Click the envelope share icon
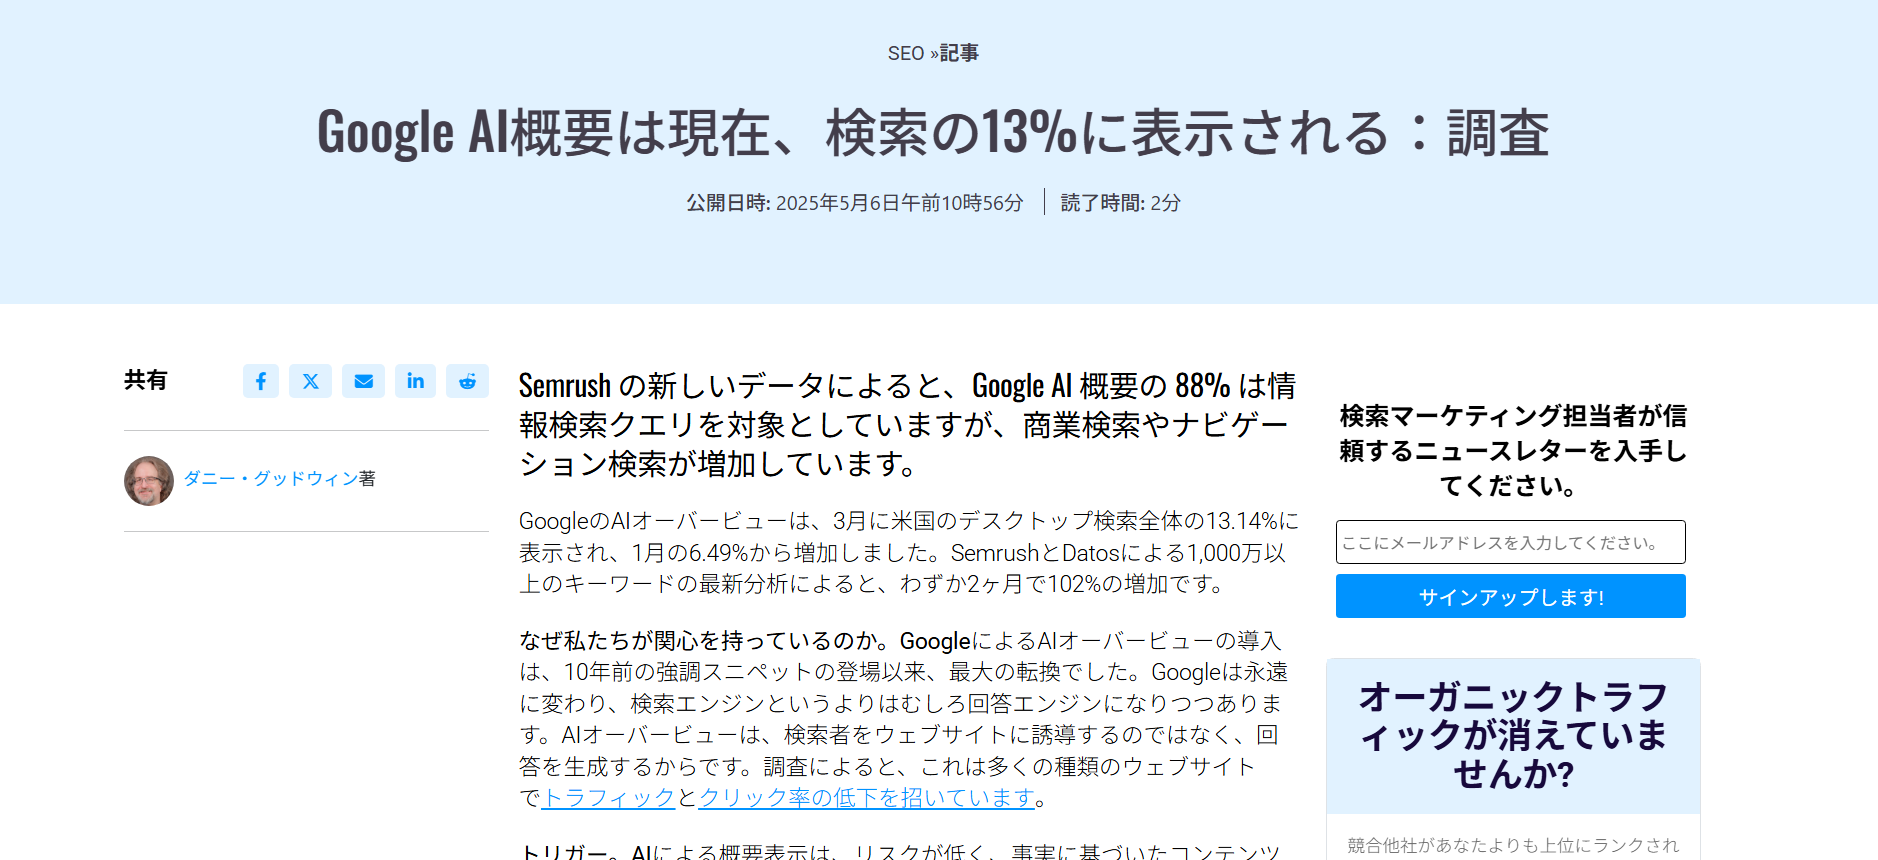Screen dimensions: 1878x860 coord(364,381)
